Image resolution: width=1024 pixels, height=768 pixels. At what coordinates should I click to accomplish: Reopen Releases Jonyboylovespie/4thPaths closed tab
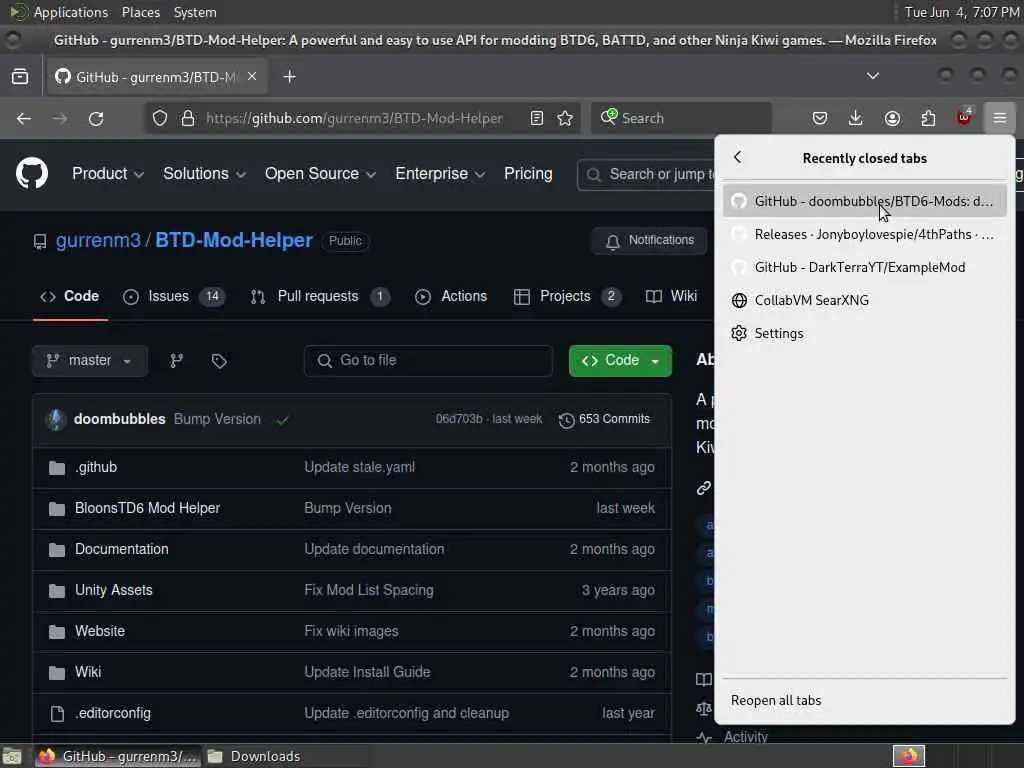[x=864, y=234]
